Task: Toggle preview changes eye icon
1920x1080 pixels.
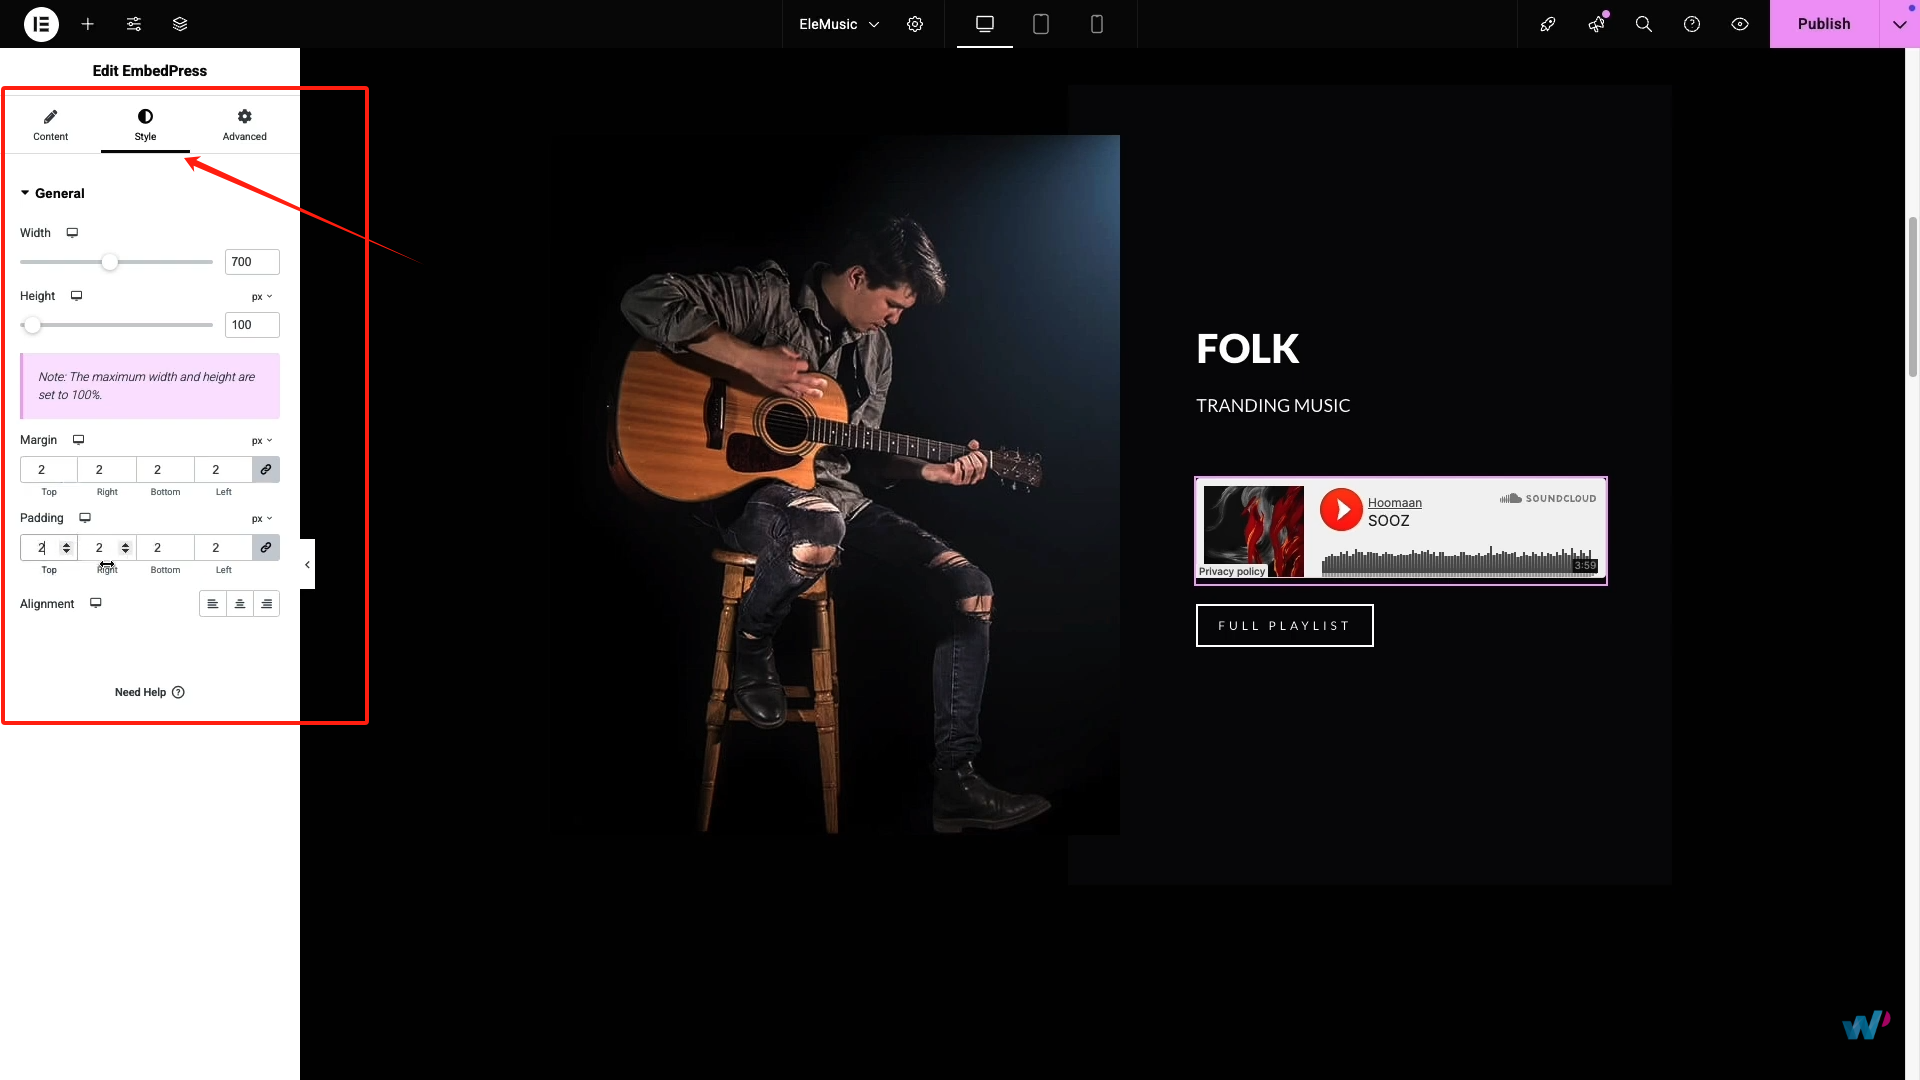Action: tap(1740, 24)
